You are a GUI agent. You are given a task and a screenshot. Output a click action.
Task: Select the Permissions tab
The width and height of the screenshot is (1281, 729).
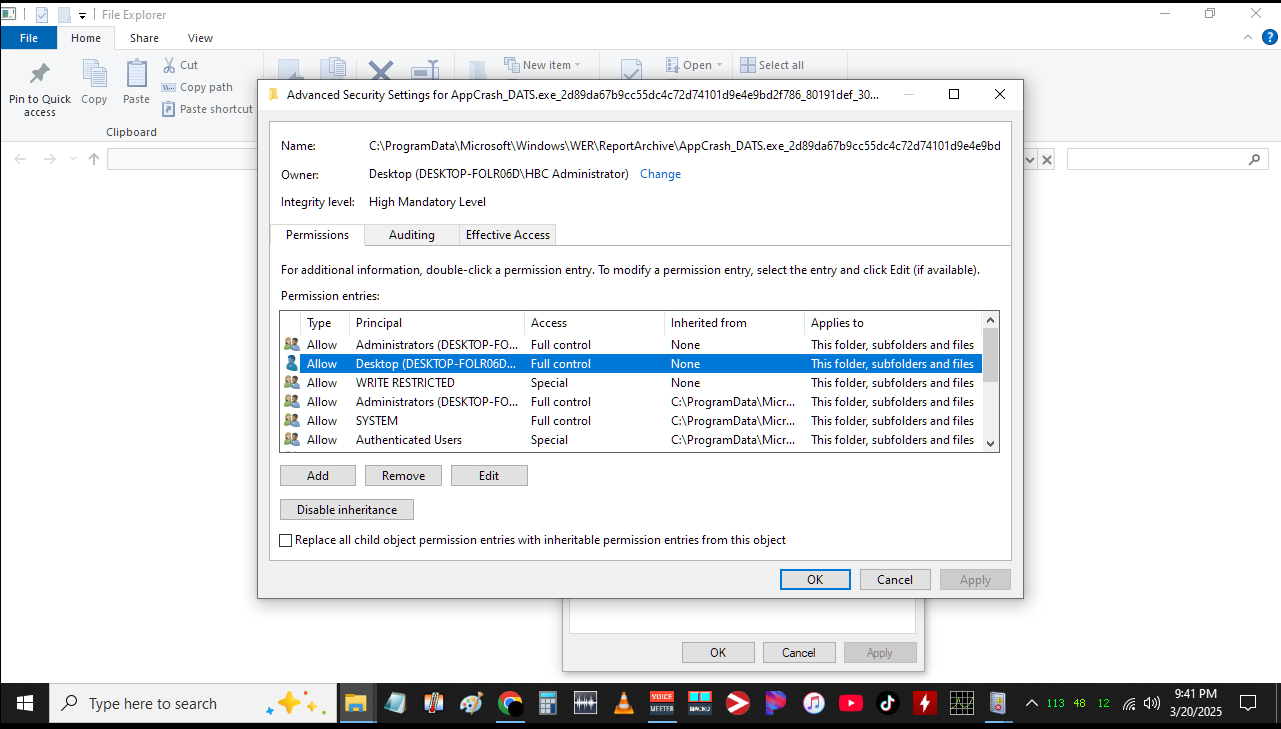(x=317, y=235)
